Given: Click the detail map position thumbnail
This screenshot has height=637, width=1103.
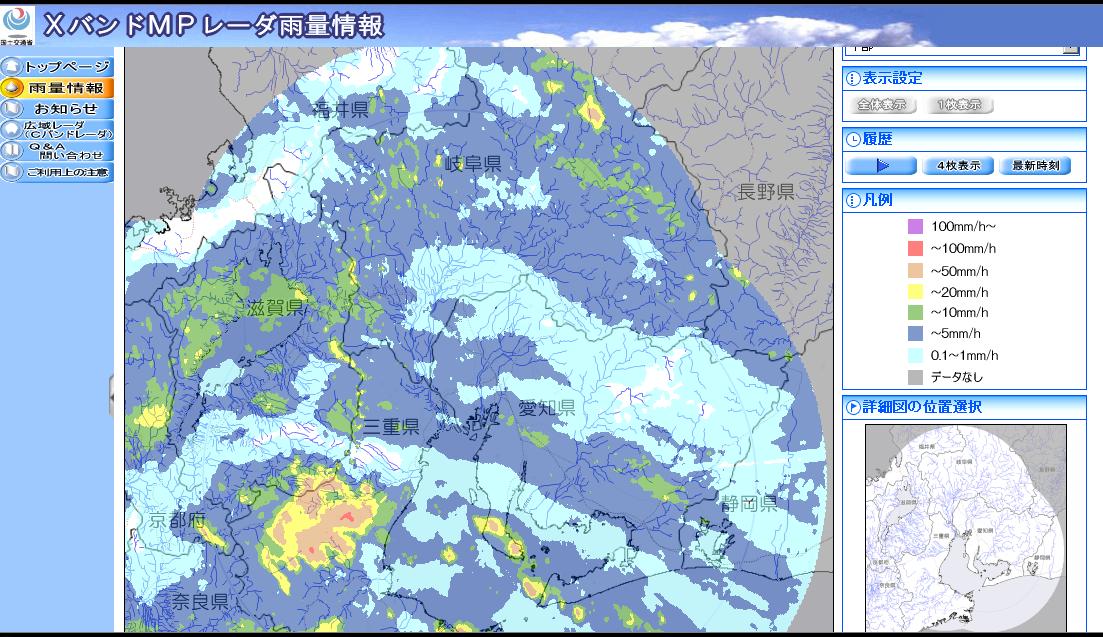Looking at the screenshot, I should pos(966,528).
